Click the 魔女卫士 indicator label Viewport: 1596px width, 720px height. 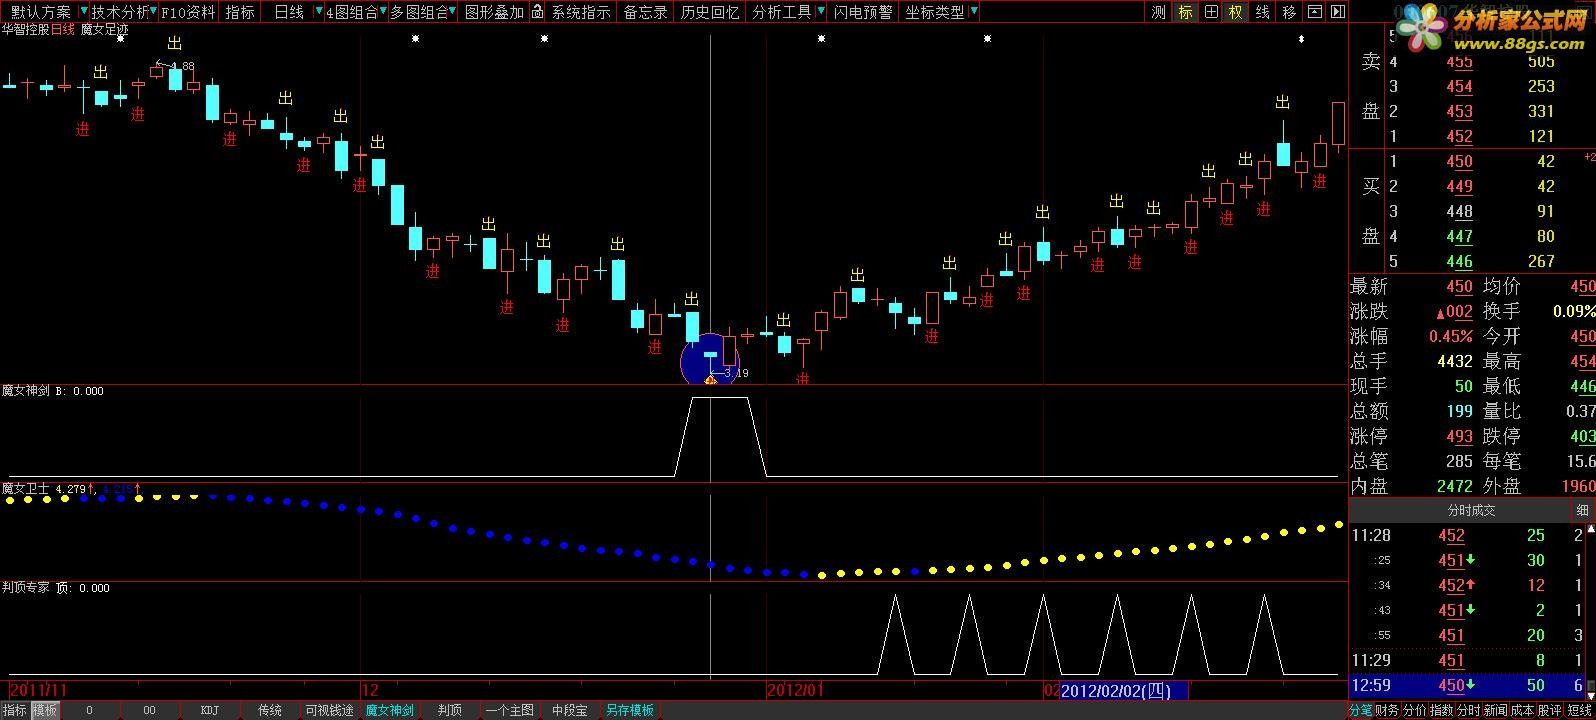[x=26, y=488]
